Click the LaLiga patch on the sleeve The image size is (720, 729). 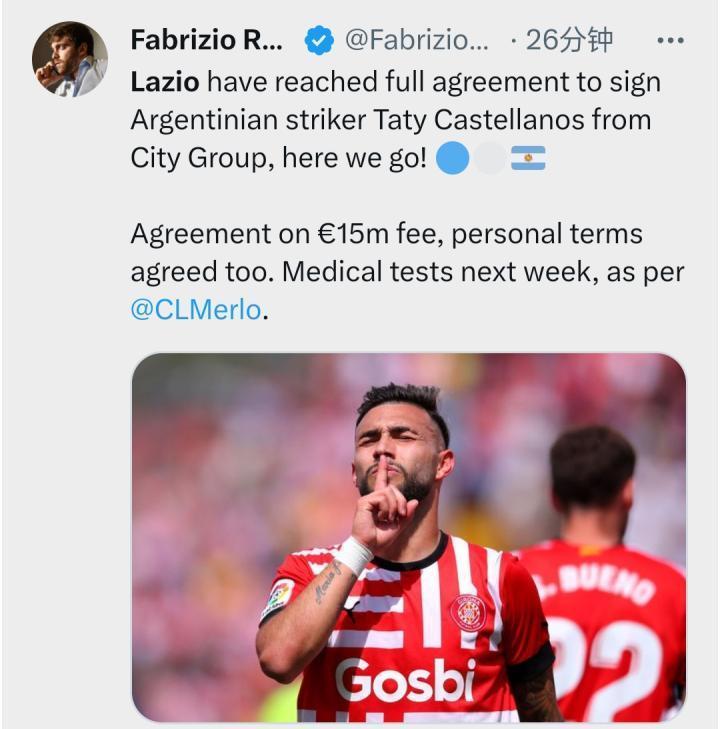click(278, 598)
